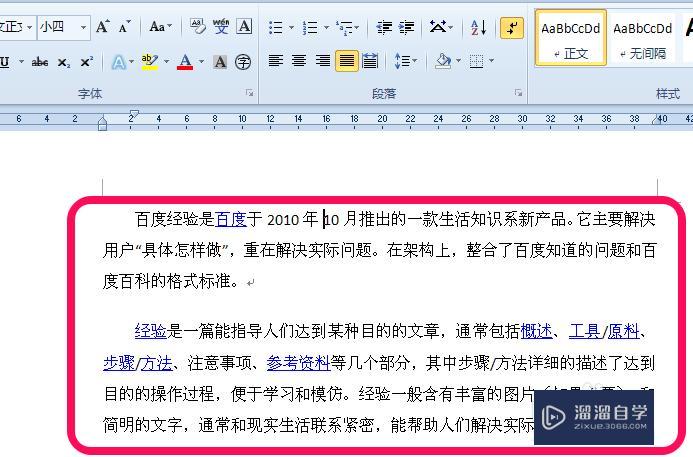Screen dimensions: 693x457
Task: Click the Sort A-Z icon
Action: pos(479,28)
